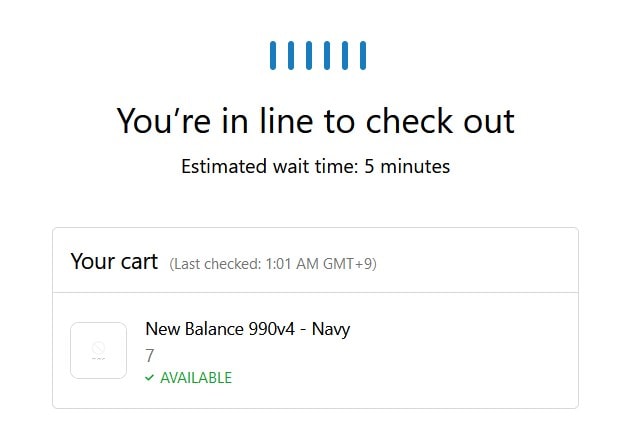Click the second blue loading bar from left
Viewport: 631px width, 437px height.
click(290, 55)
